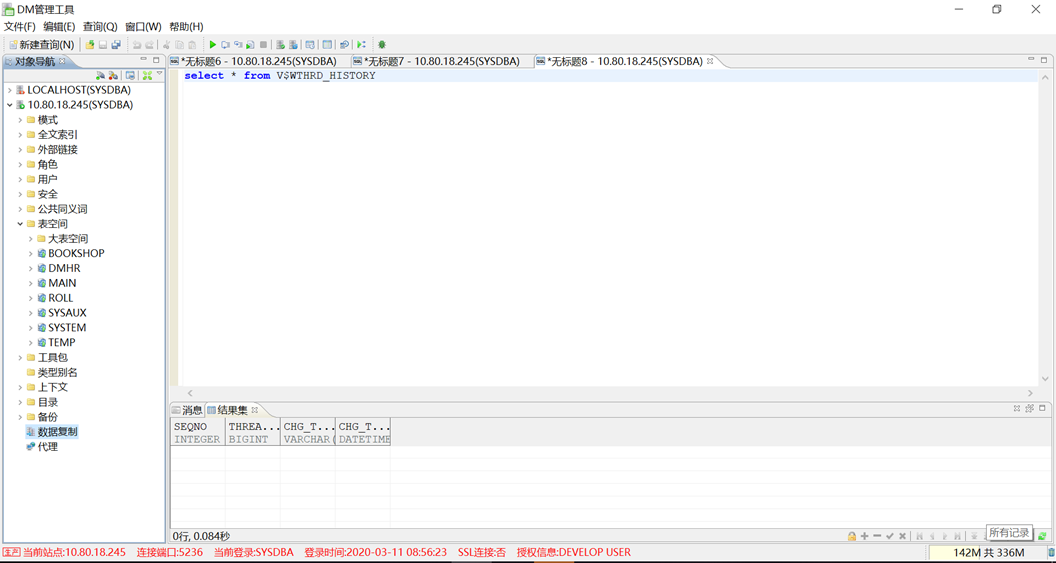The image size is (1056, 563).
Task: Select the 数据复制 tree item
Action: 57,432
